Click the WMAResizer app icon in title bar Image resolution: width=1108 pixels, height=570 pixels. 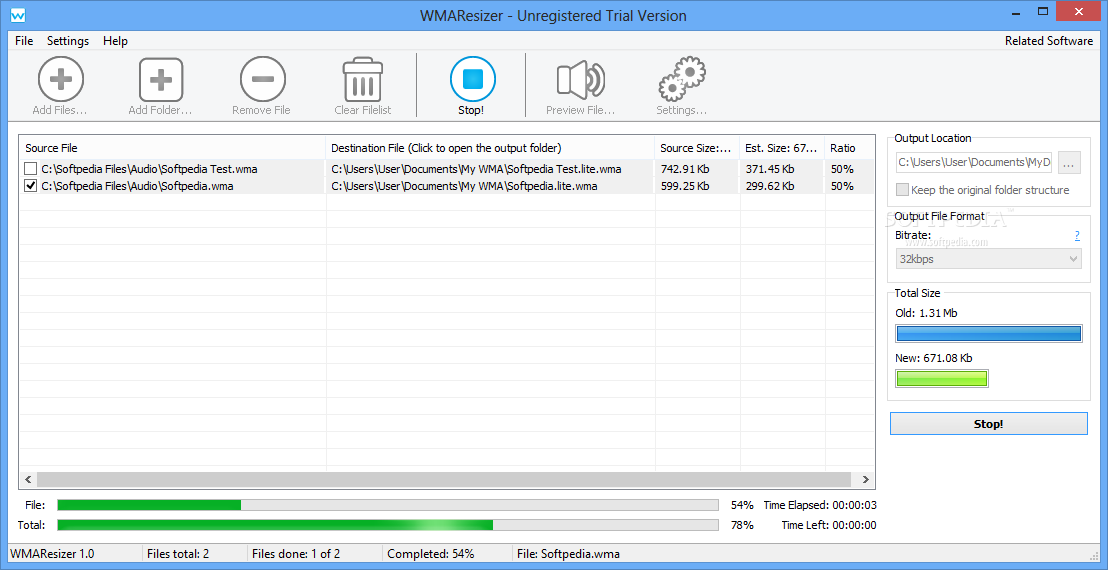coord(19,14)
